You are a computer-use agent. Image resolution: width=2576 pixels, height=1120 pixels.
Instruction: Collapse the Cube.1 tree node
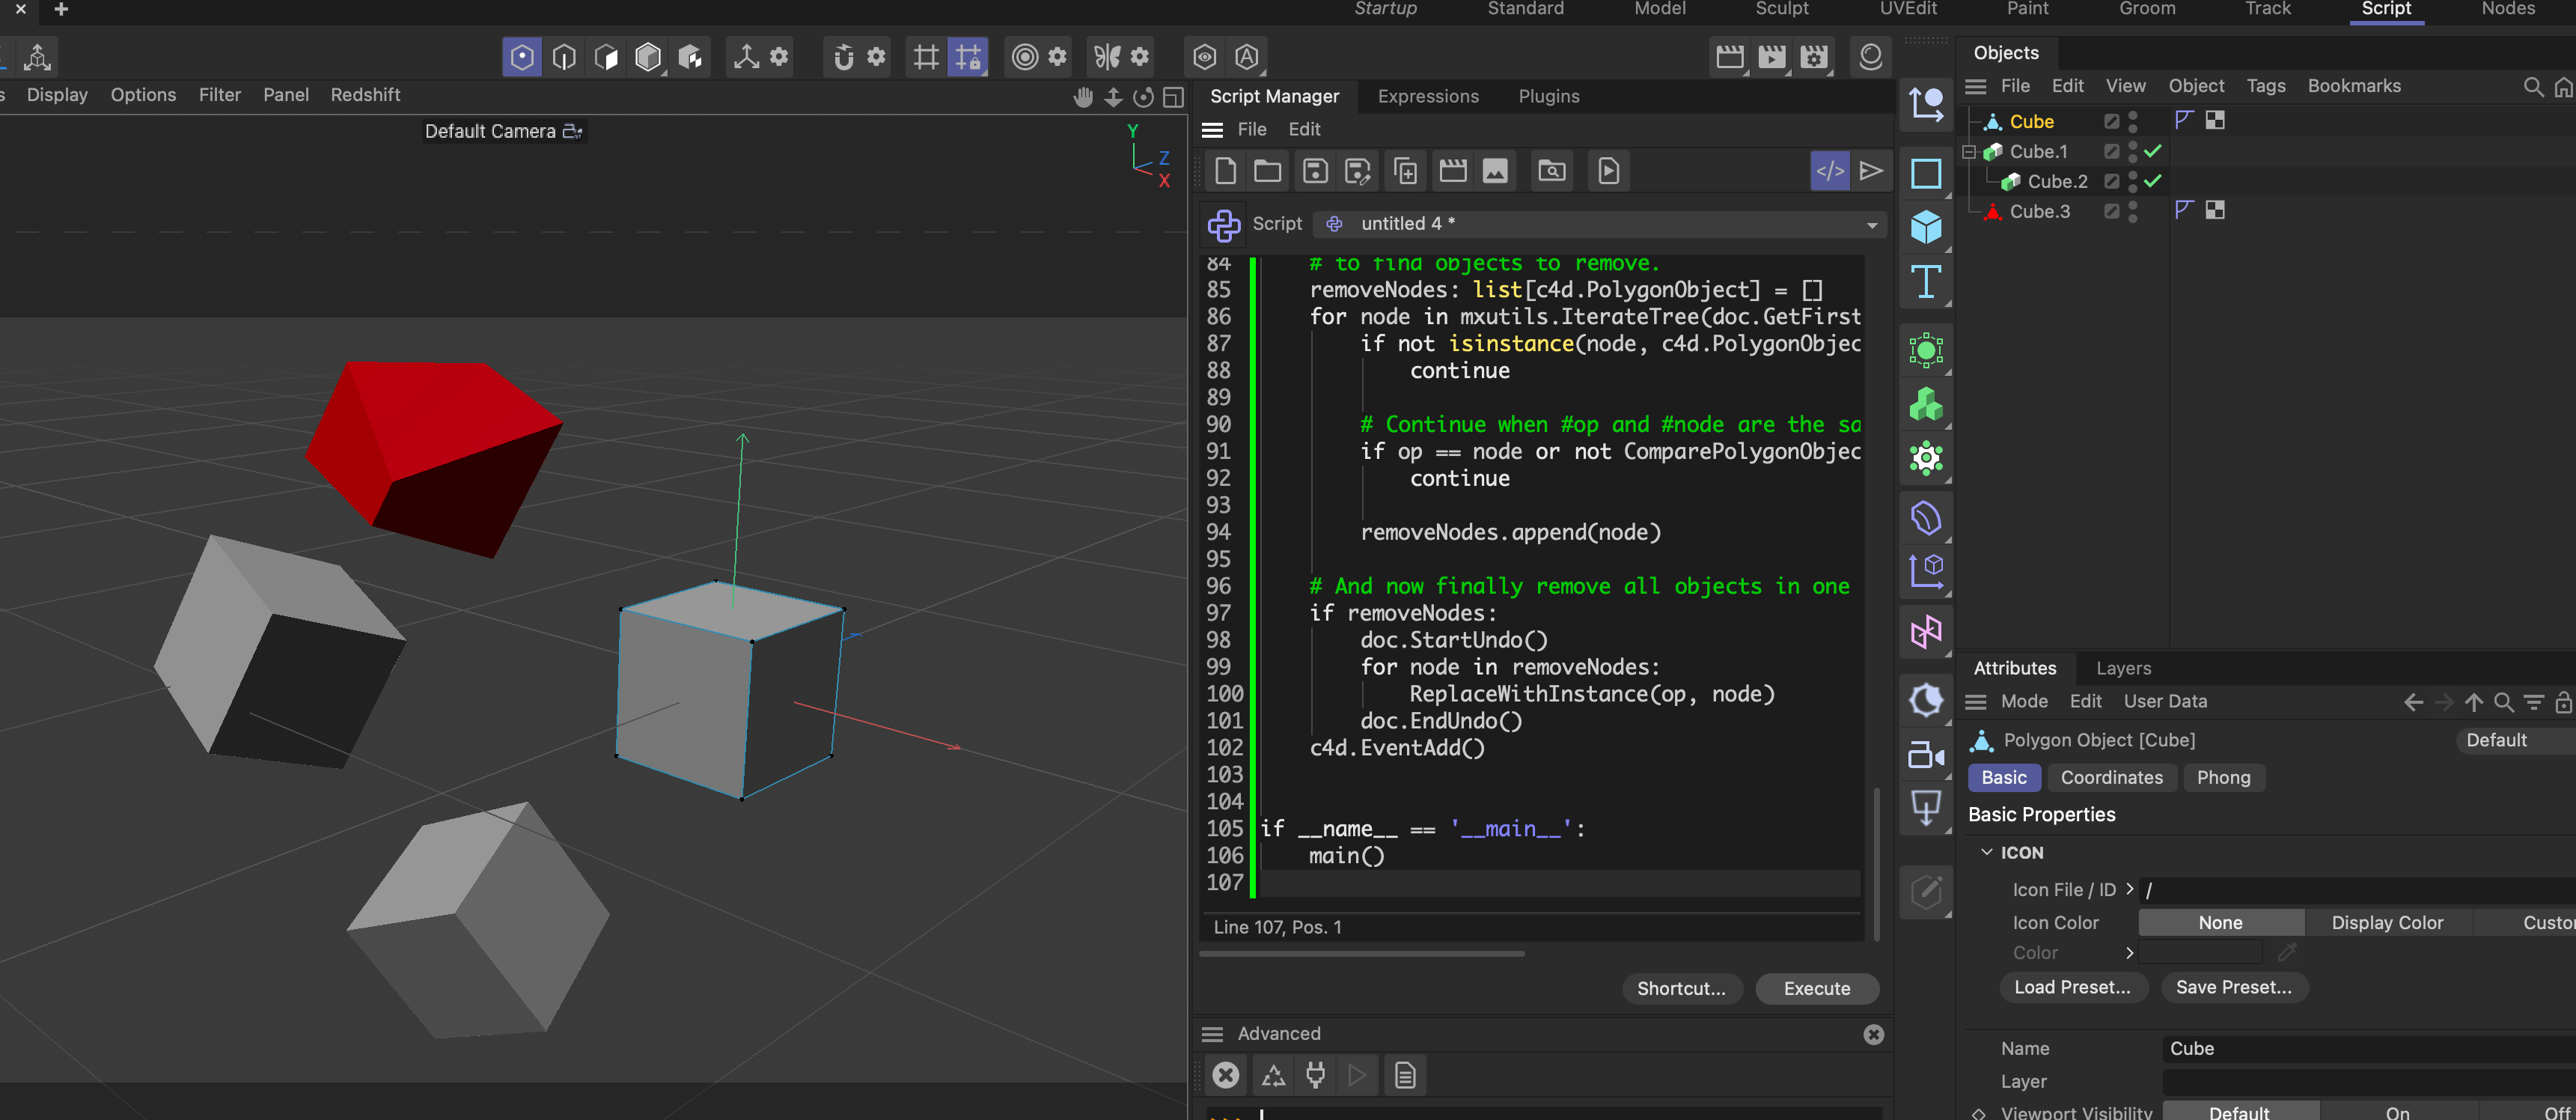click(1969, 152)
